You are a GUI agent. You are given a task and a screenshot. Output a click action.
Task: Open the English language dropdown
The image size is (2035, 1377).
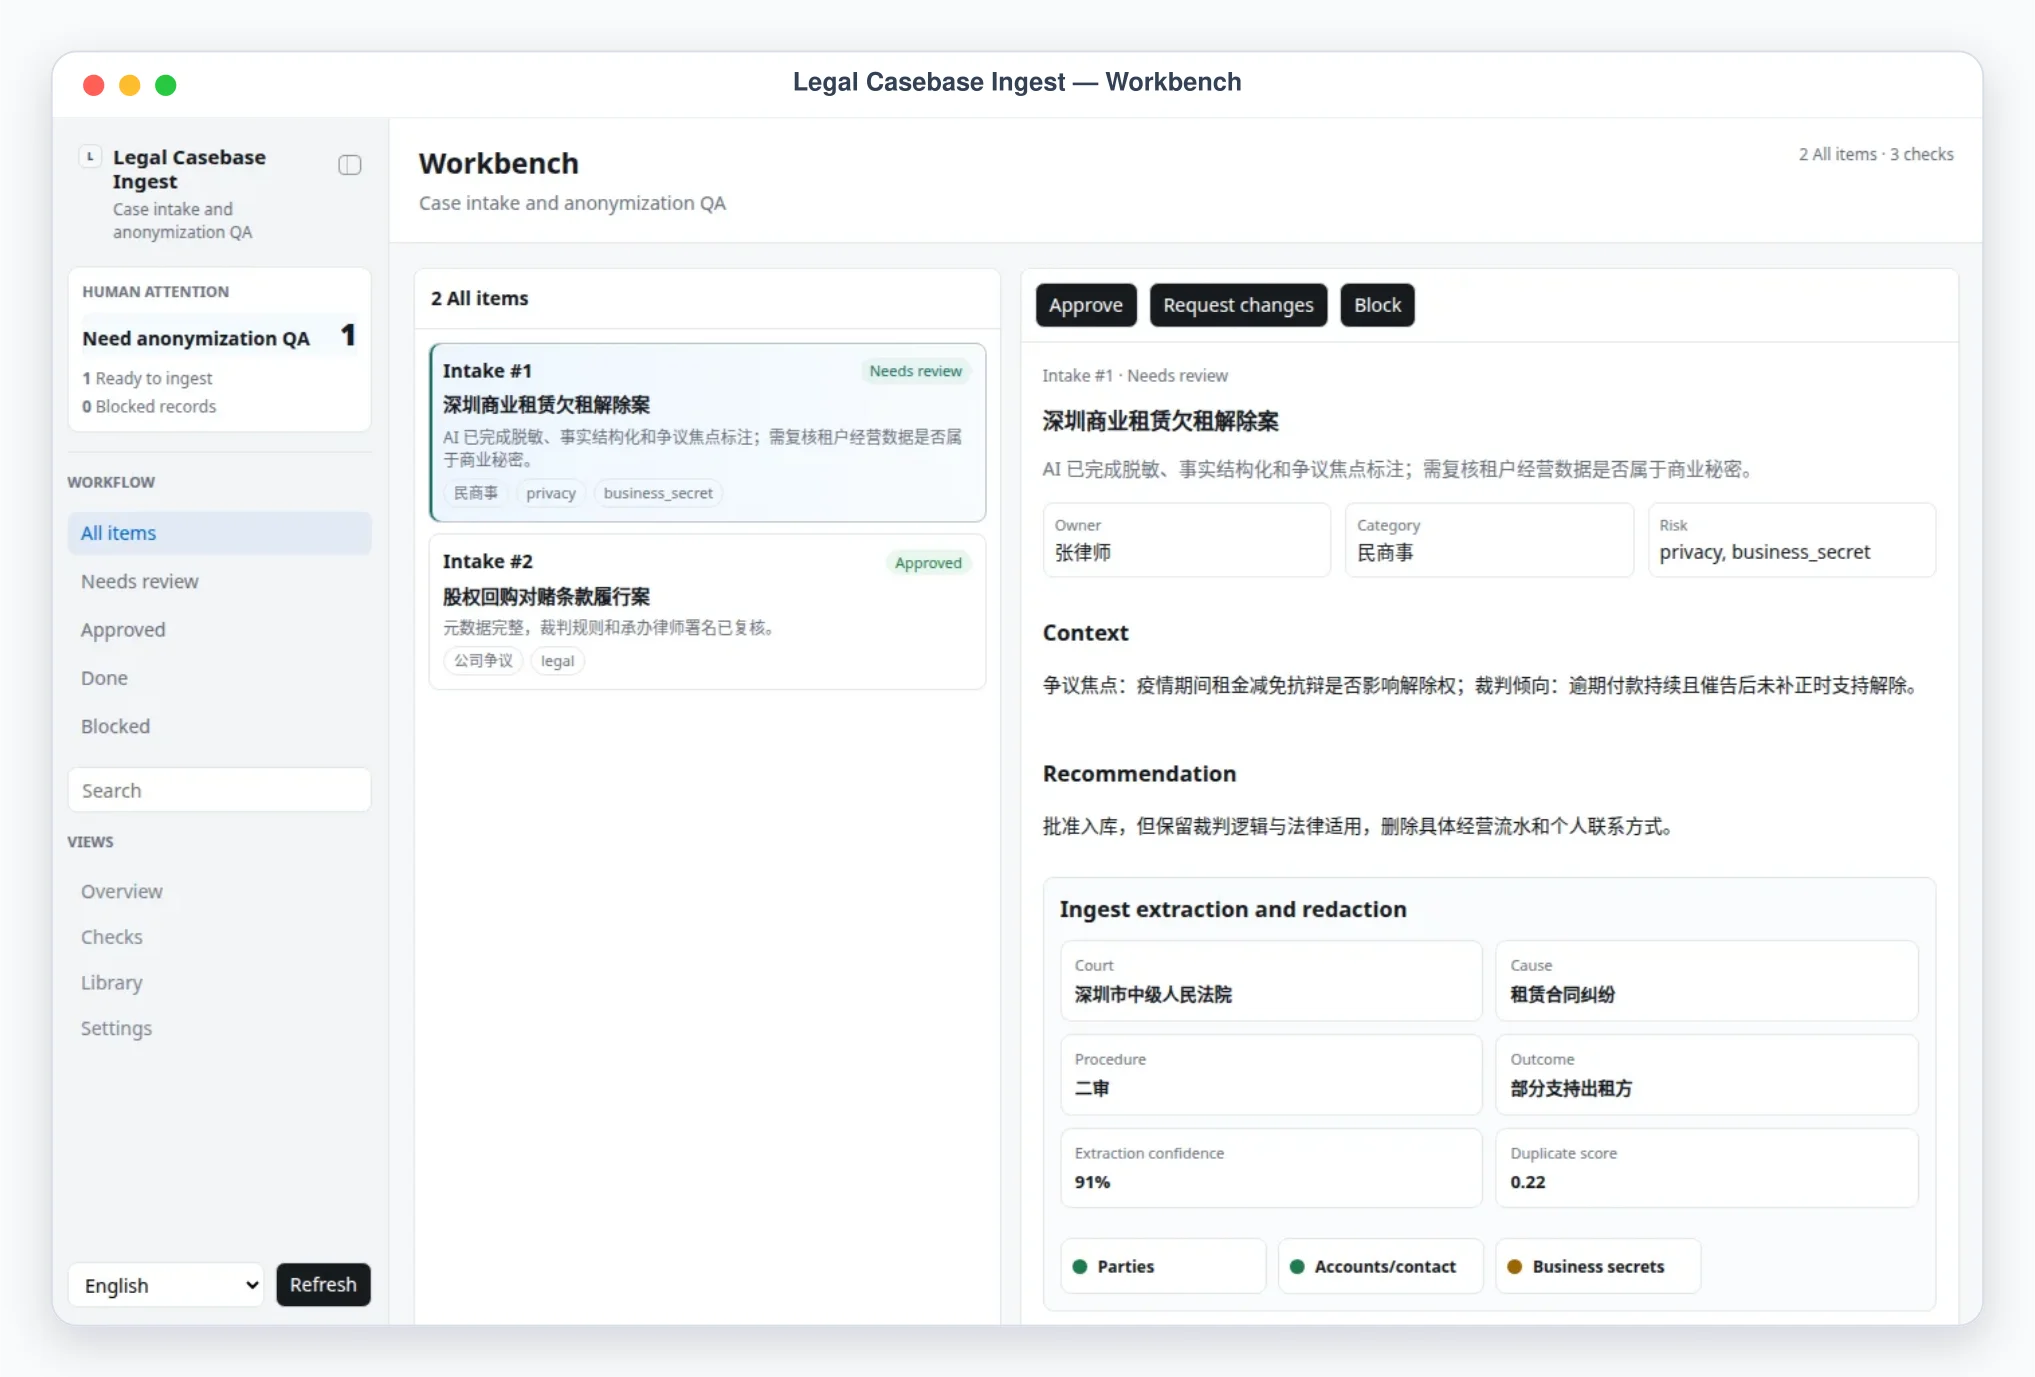click(x=166, y=1285)
